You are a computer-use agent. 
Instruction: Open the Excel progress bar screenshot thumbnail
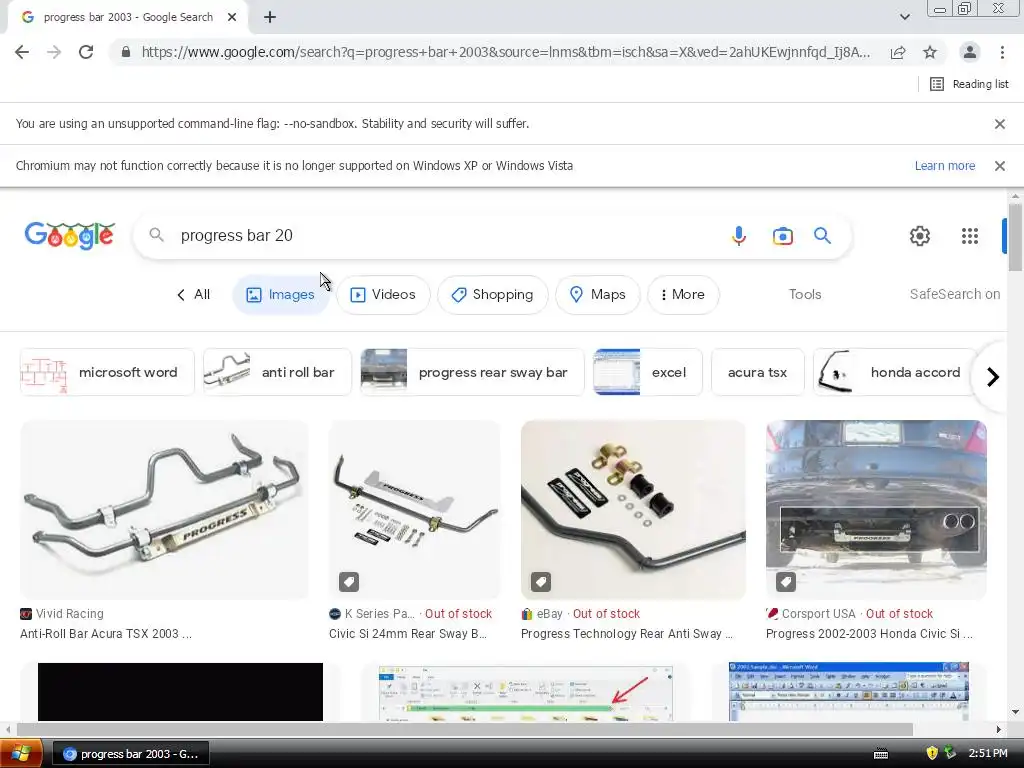pyautogui.click(x=526, y=692)
